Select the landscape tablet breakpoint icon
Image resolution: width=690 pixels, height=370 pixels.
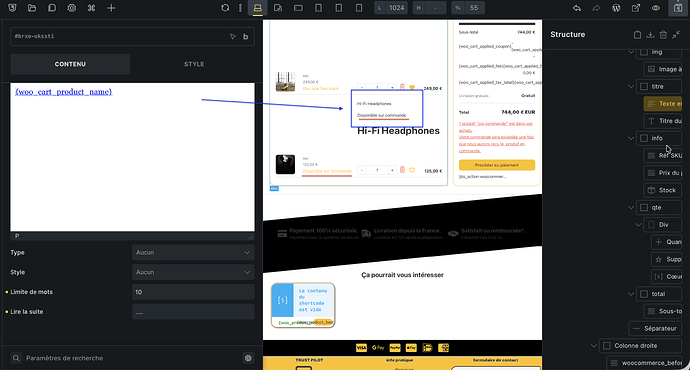pyautogui.click(x=298, y=8)
